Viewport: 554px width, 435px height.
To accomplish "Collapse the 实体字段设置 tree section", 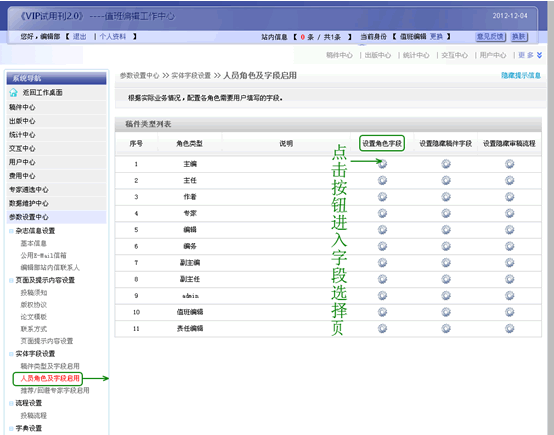I will point(11,354).
